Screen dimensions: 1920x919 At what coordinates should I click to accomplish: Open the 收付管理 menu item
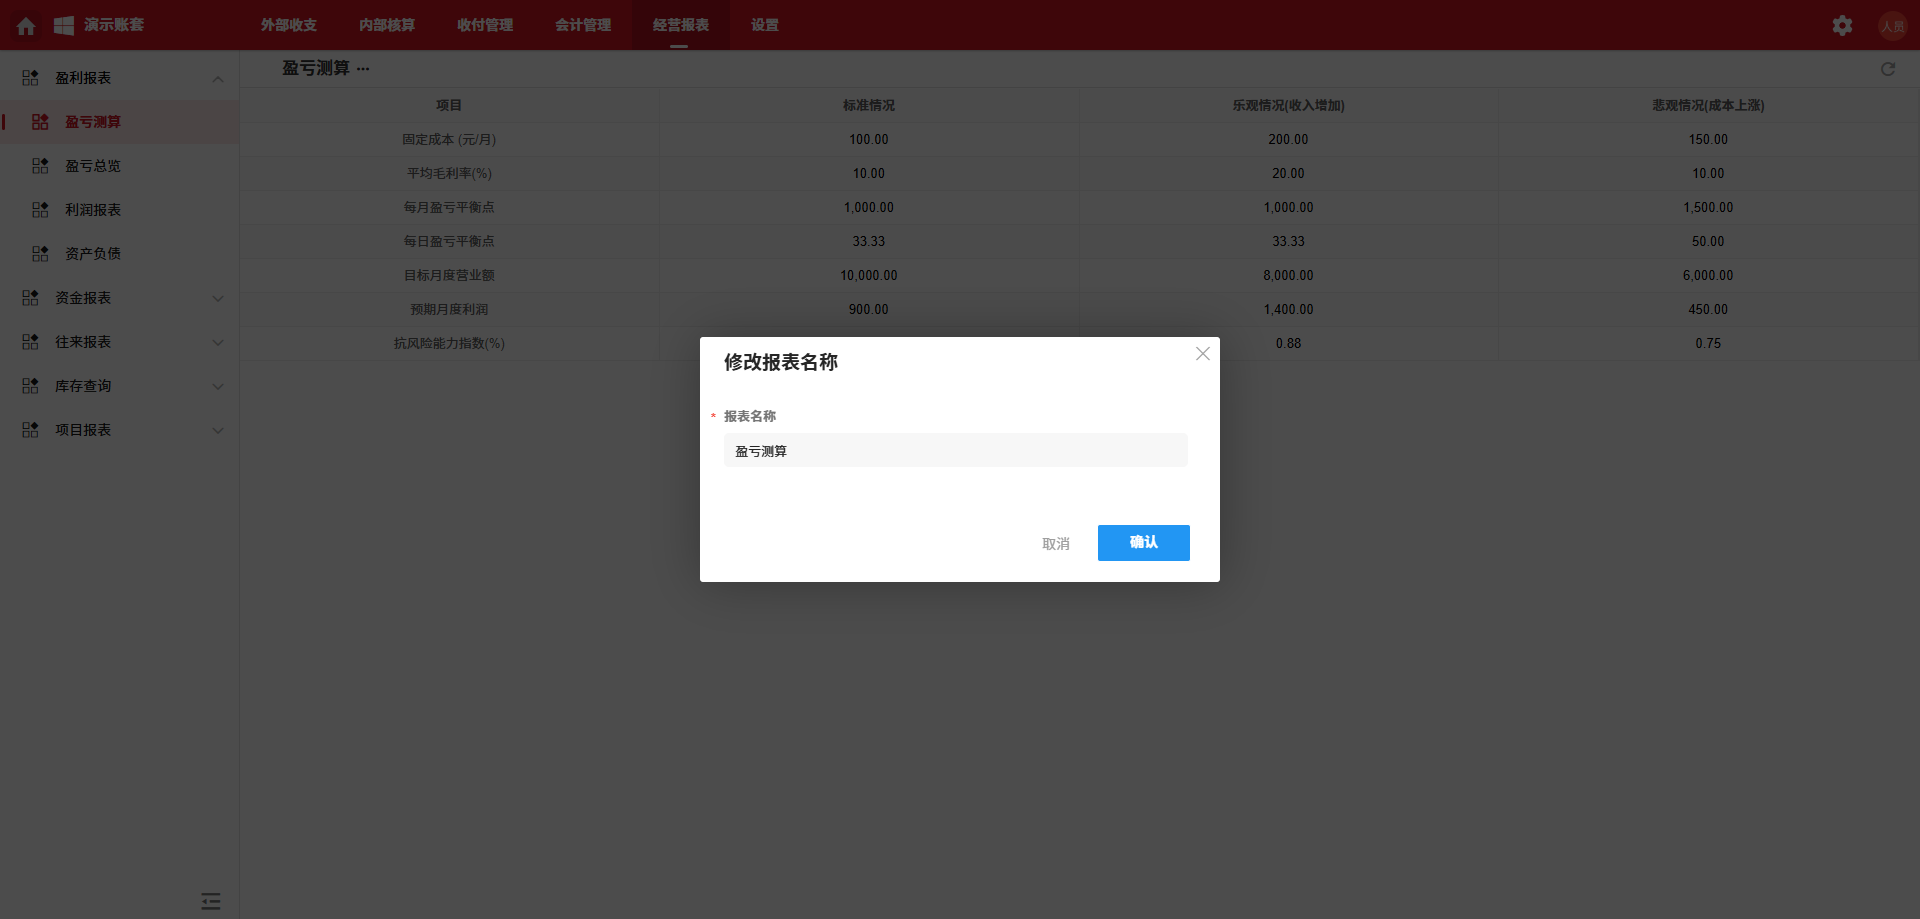coord(484,25)
